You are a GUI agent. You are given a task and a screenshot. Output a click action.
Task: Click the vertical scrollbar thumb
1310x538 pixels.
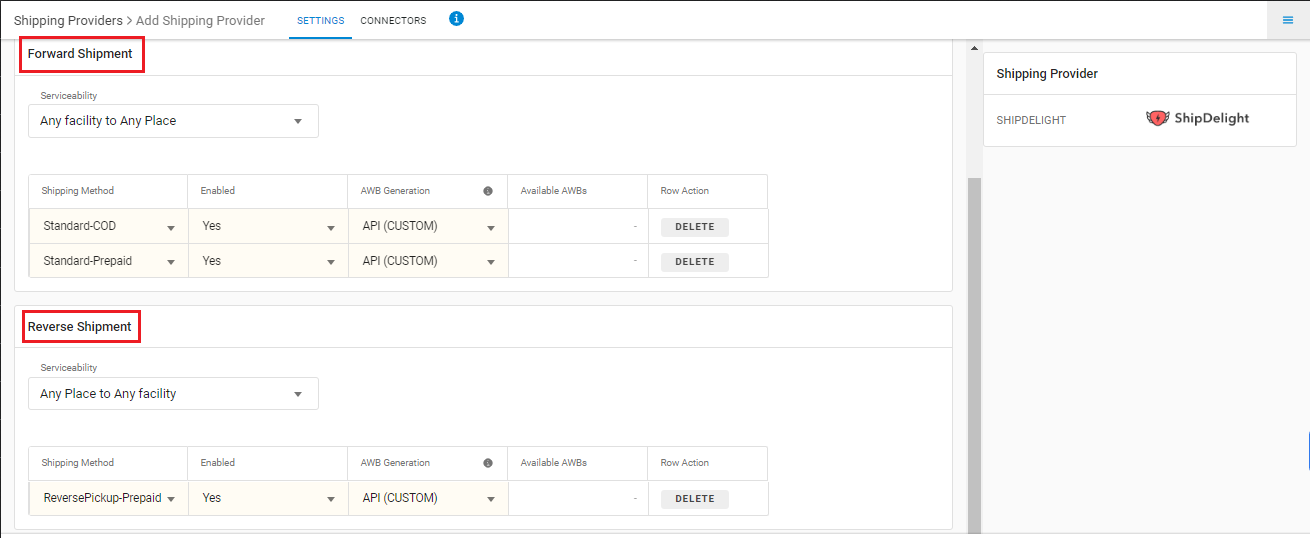pos(974,355)
